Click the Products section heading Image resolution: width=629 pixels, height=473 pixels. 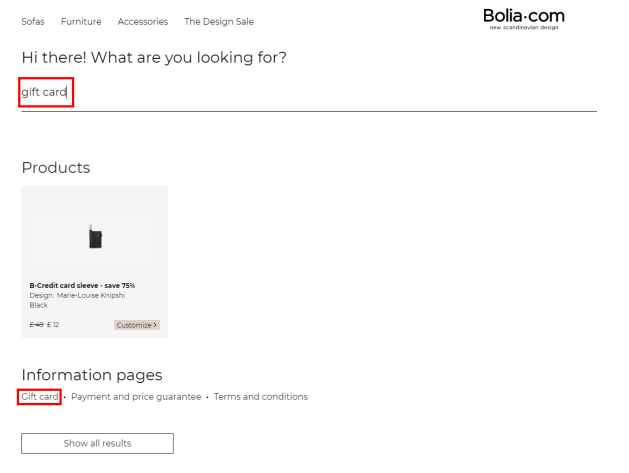click(x=56, y=167)
